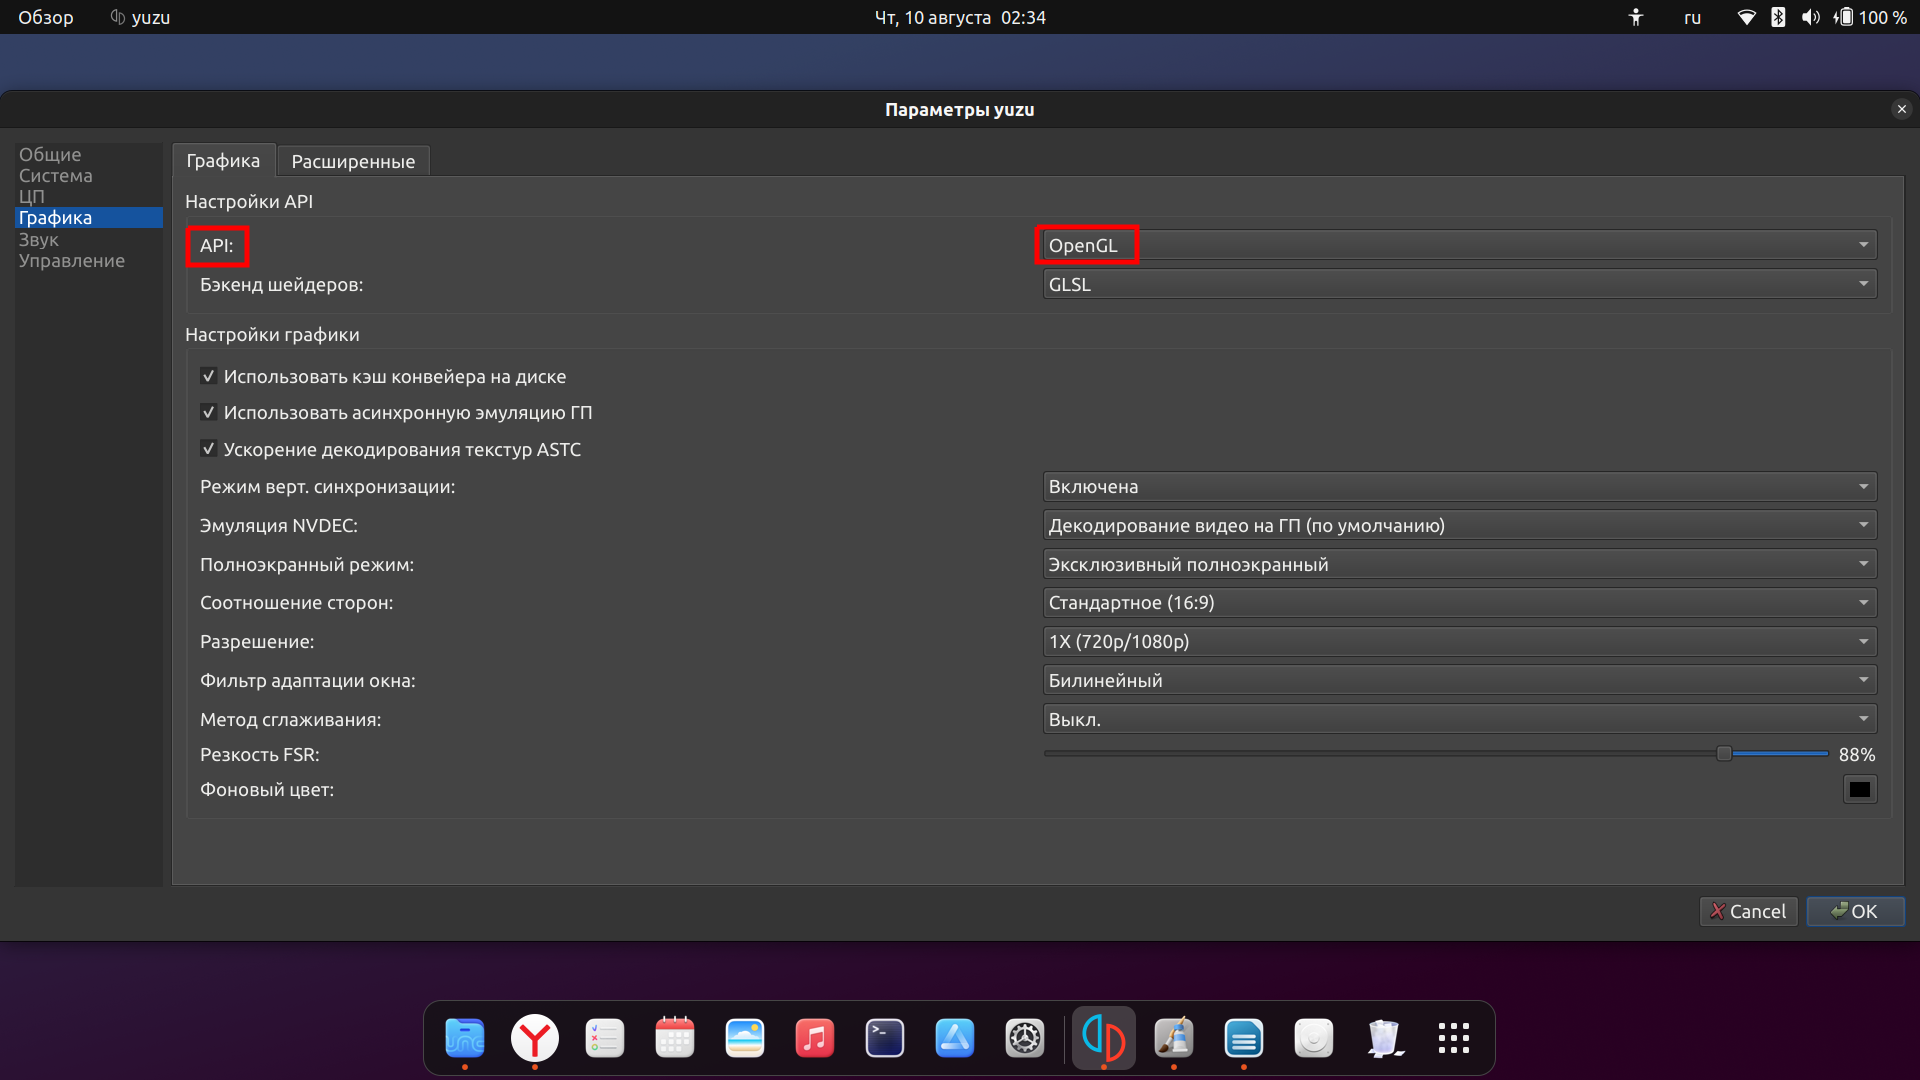Open the paintbrush app in the dock
1920x1080 pixels.
pos(1174,1038)
